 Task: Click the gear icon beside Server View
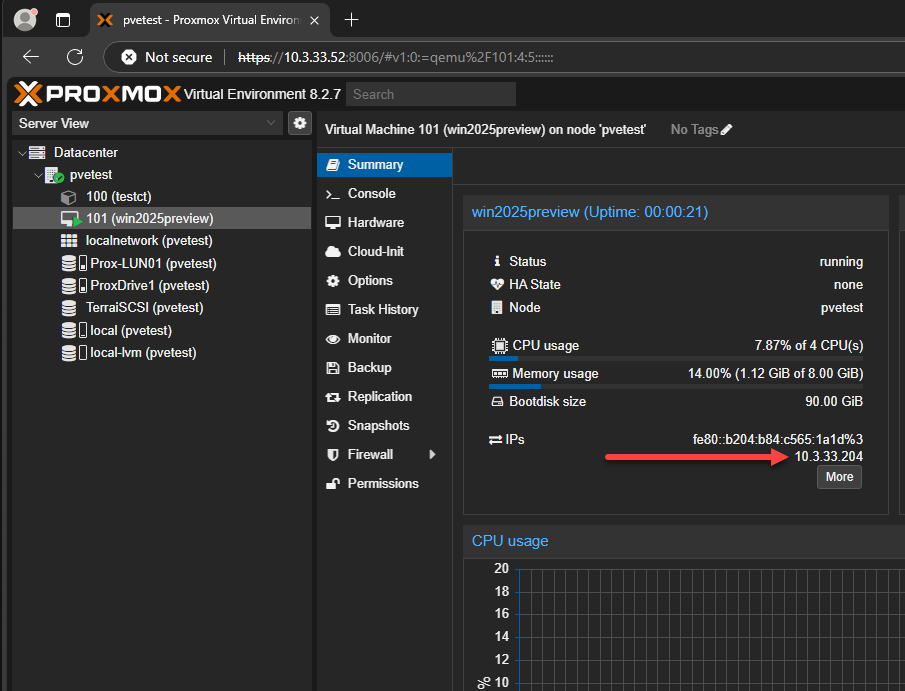tap(299, 123)
